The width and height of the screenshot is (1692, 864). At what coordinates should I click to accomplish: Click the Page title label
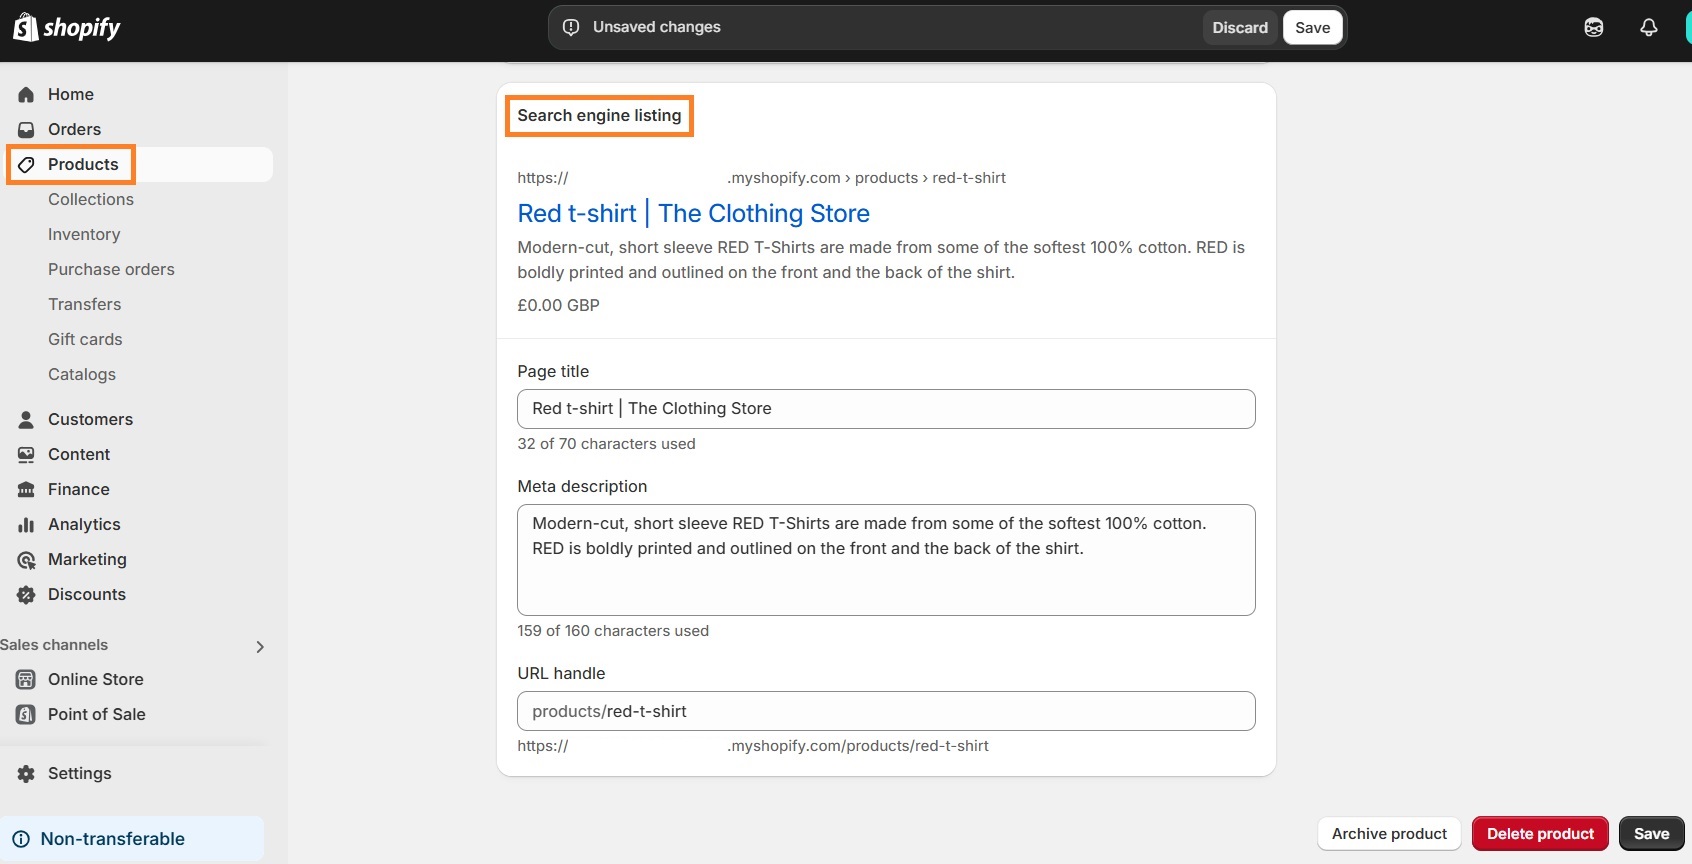pyautogui.click(x=553, y=371)
